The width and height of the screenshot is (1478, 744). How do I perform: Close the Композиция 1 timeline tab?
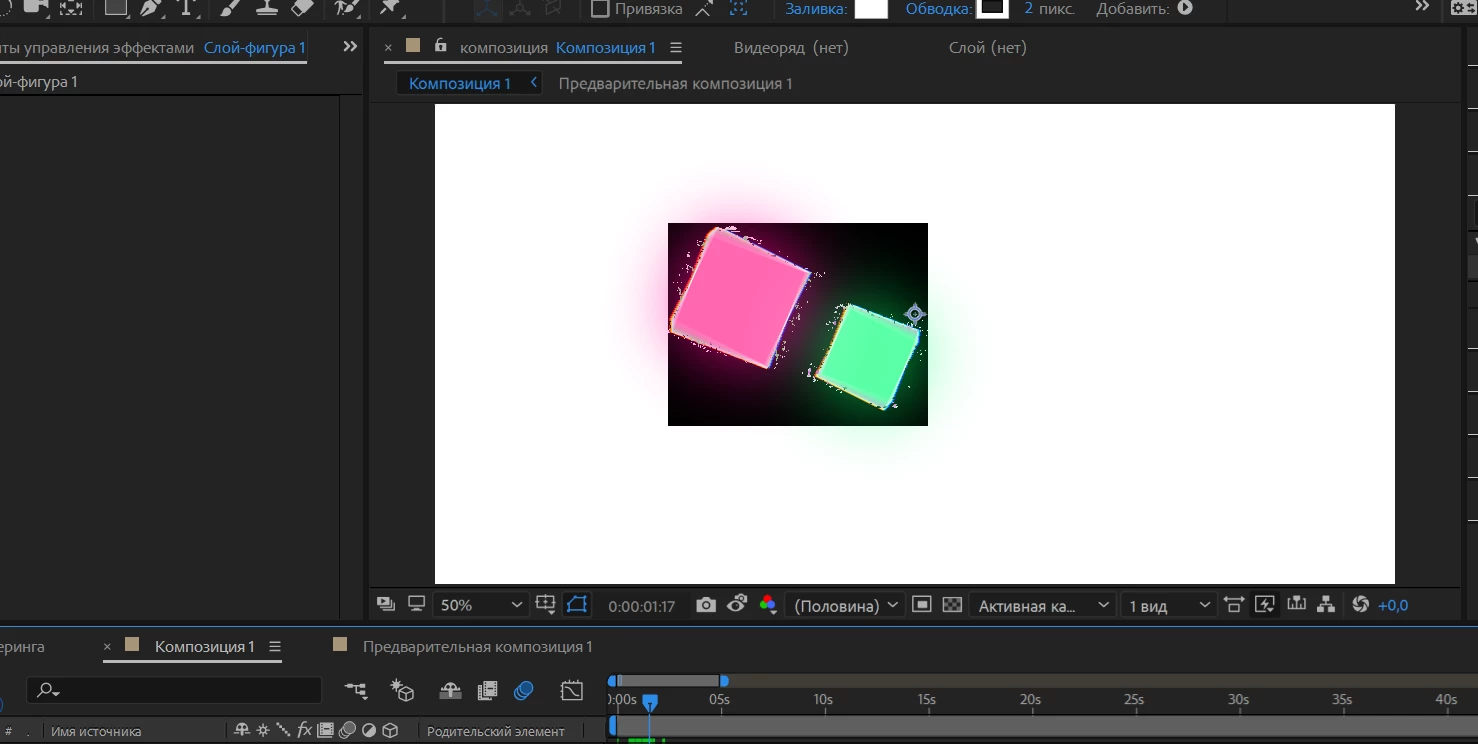tap(107, 647)
